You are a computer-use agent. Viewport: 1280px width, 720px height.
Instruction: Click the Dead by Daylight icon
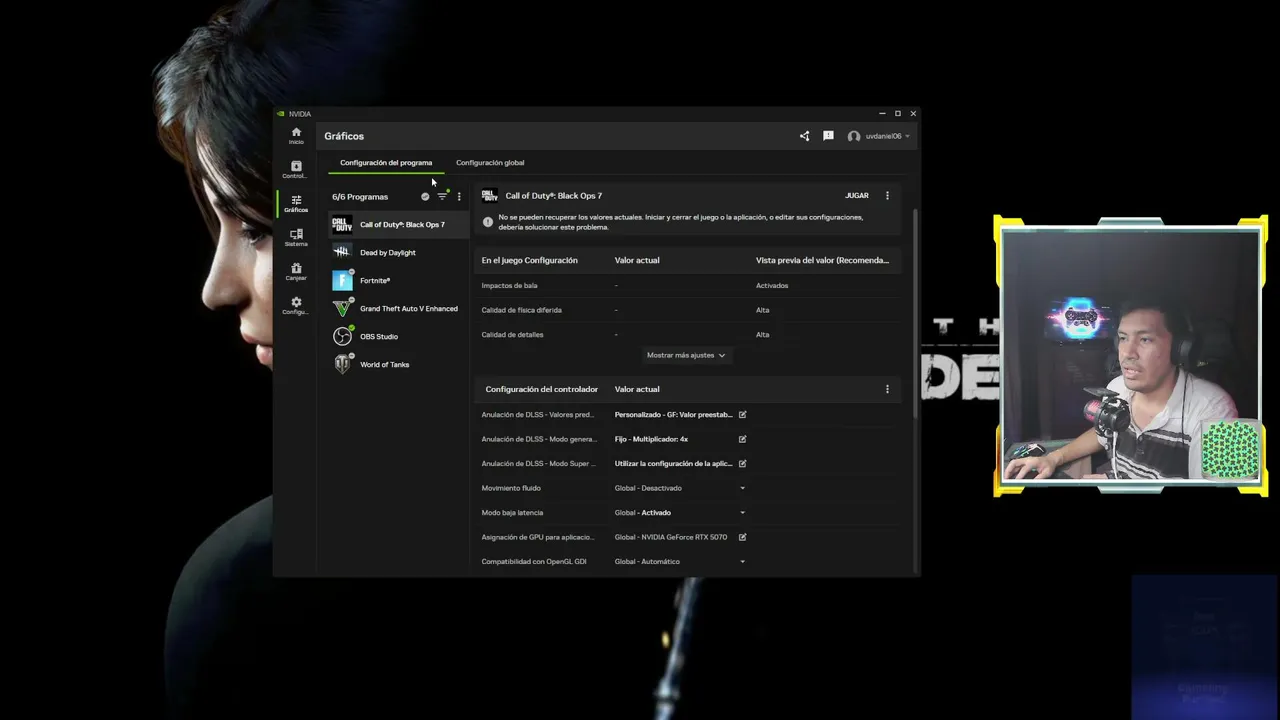(x=342, y=252)
